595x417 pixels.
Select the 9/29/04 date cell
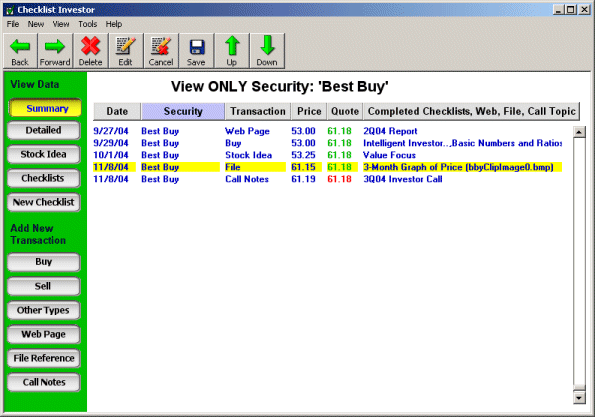(111, 143)
